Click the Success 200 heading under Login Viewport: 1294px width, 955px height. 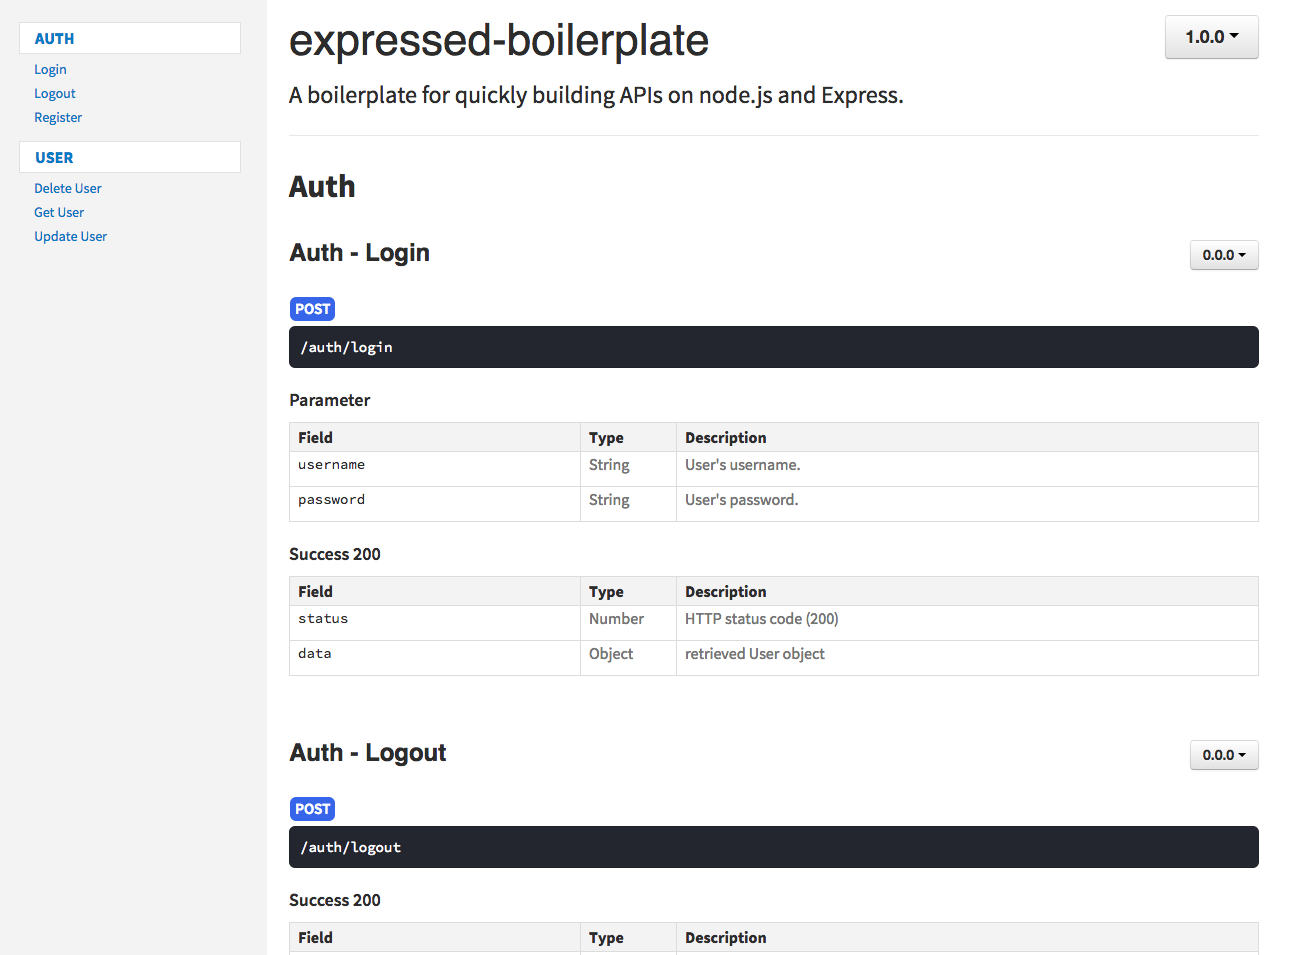point(335,554)
